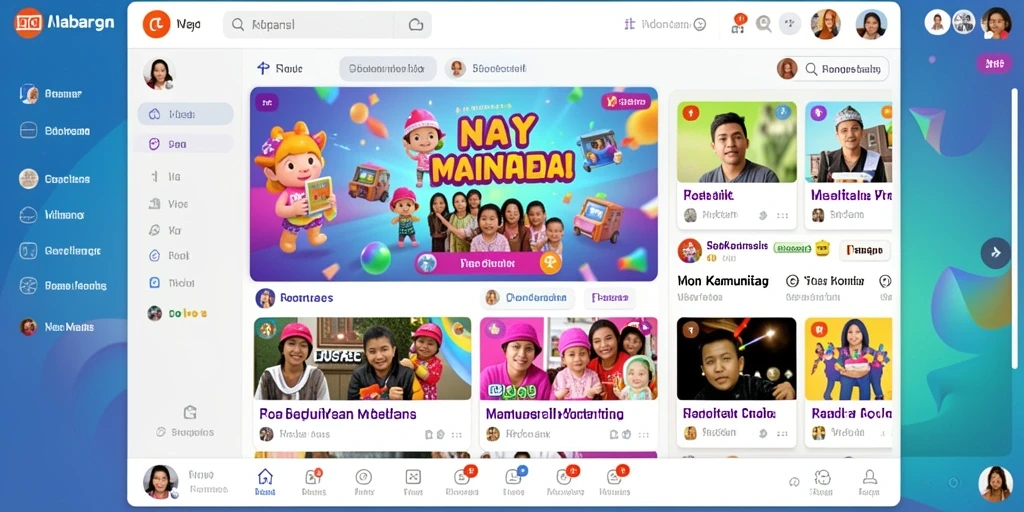The height and width of the screenshot is (512, 1024).
Task: Click the green badge next to 'Sookonnsels'
Action: [792, 248]
